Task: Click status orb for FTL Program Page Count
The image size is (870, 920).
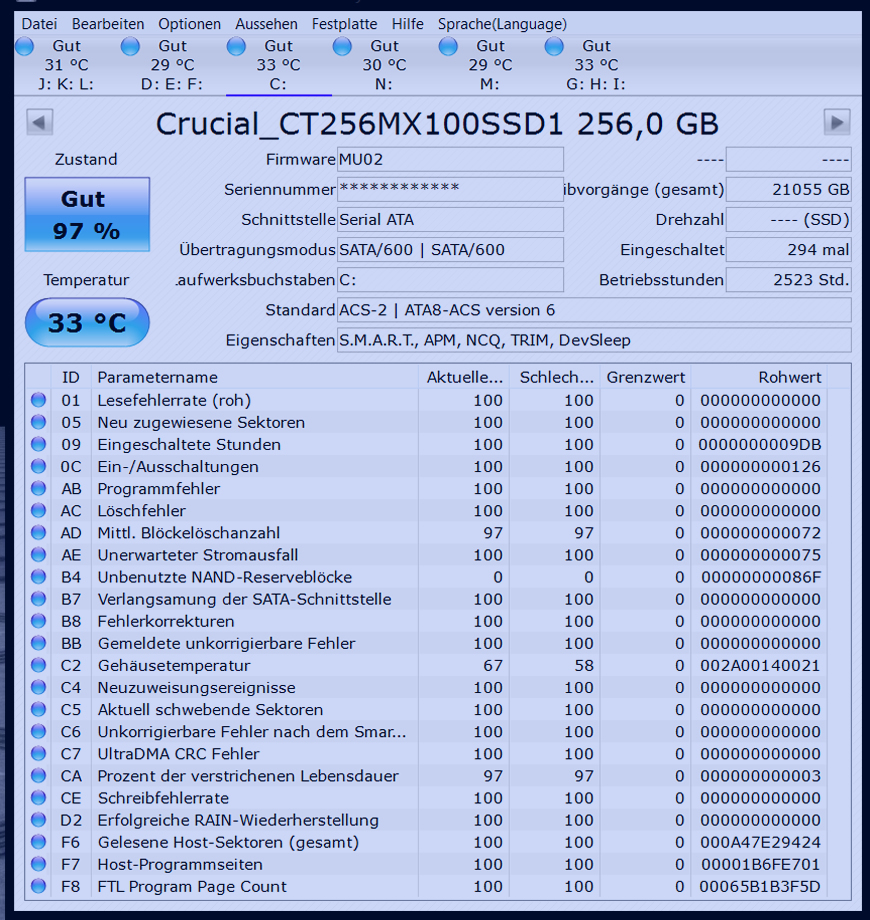Action: click(x=39, y=887)
